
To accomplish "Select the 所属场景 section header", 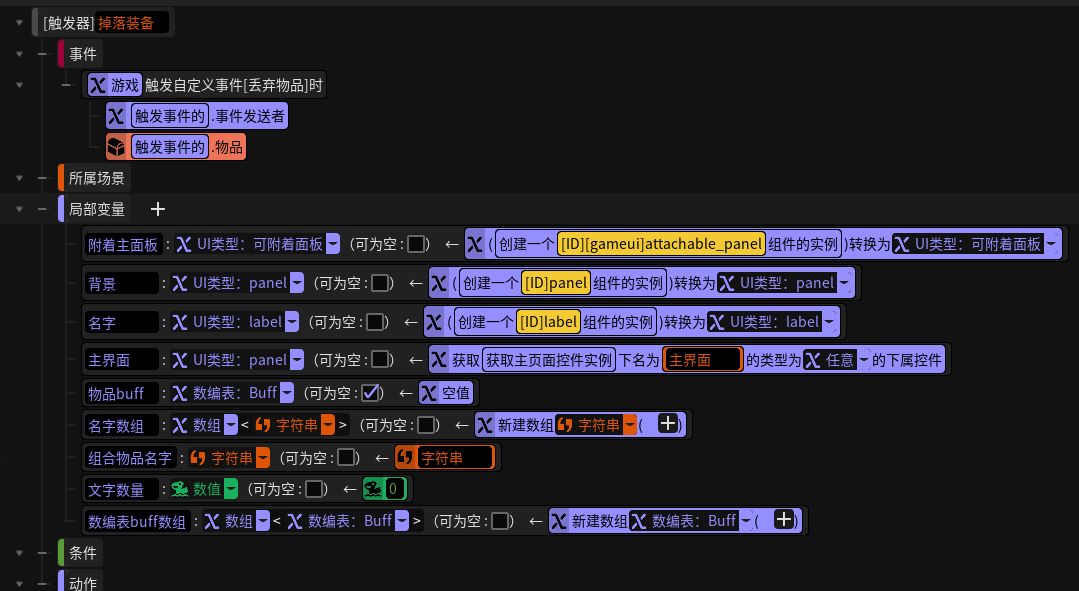I will pyautogui.click(x=96, y=178).
